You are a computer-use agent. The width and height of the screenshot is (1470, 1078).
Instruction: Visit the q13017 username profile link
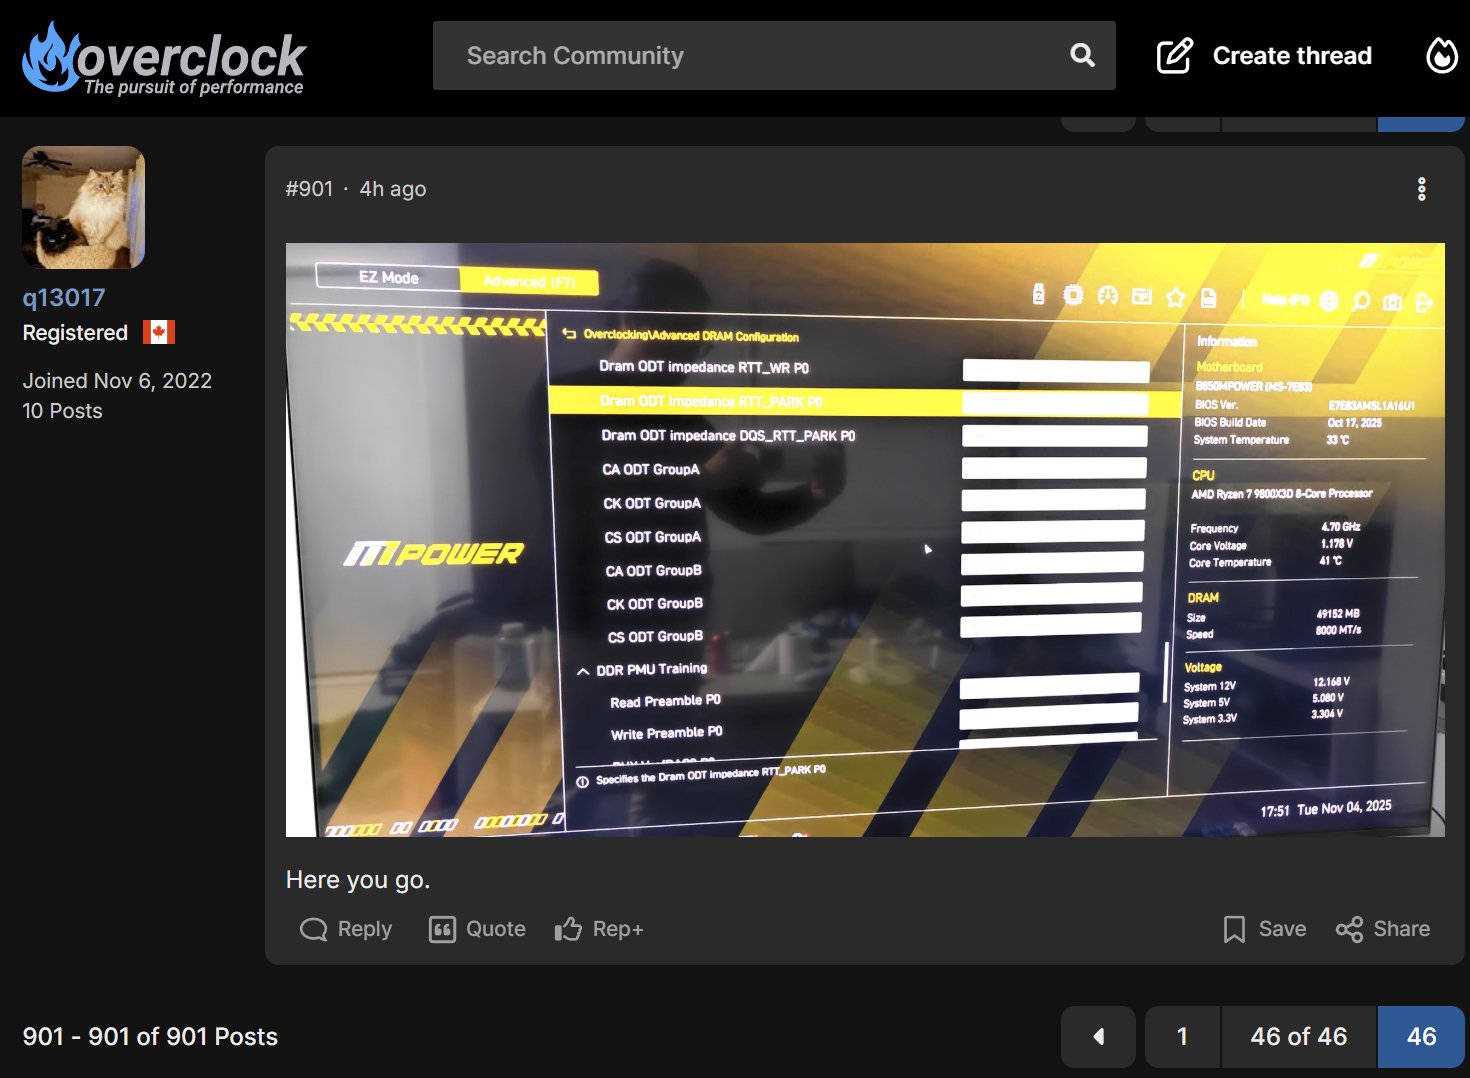[64, 298]
